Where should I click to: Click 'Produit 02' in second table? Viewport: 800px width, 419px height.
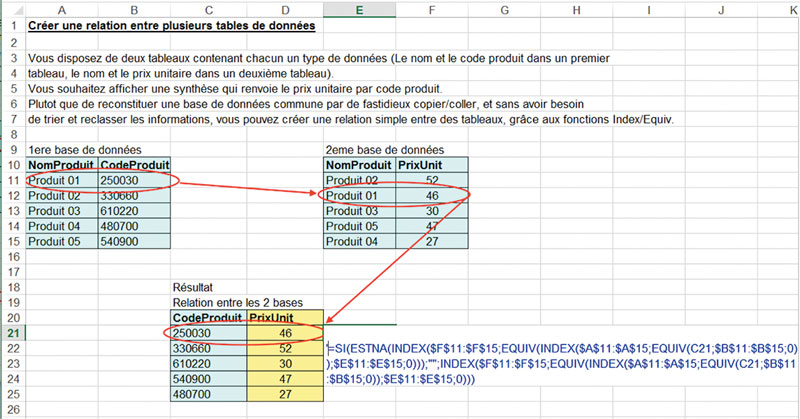point(359,180)
